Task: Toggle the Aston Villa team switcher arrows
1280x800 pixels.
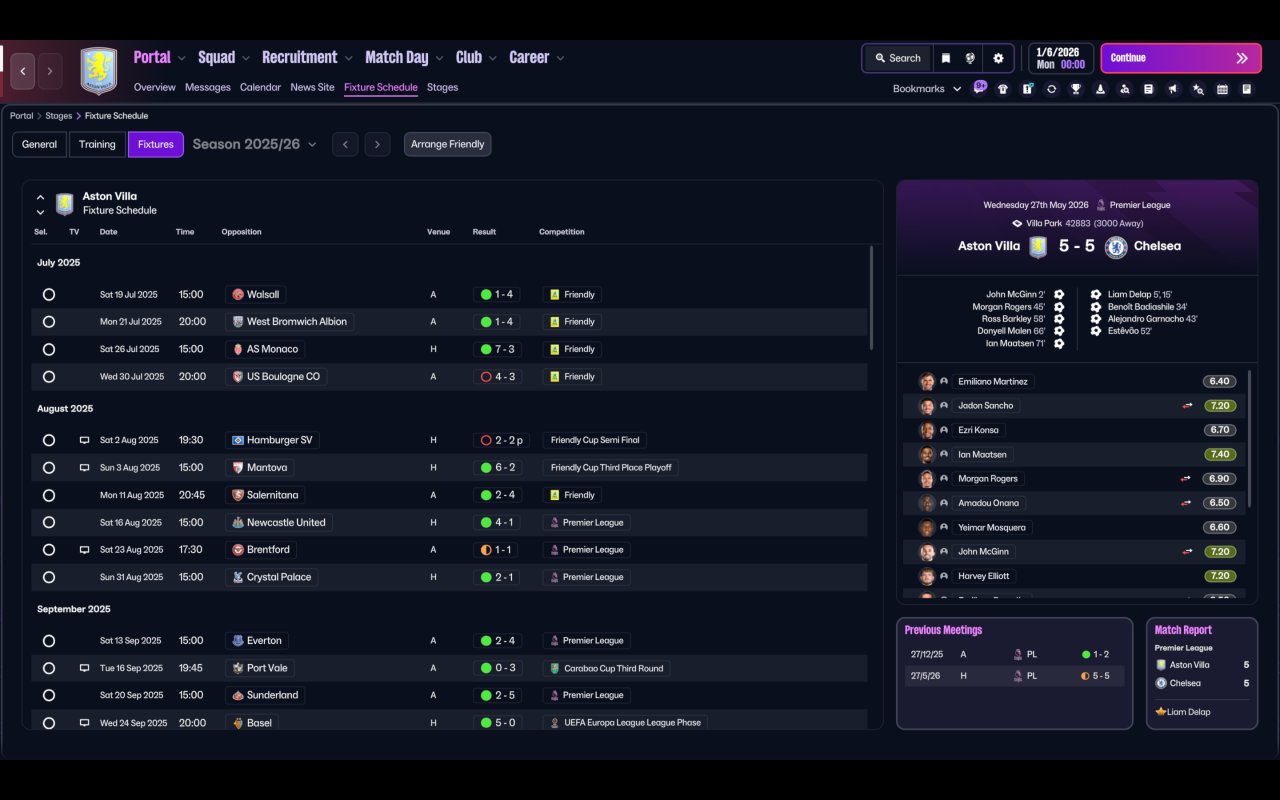Action: point(40,204)
